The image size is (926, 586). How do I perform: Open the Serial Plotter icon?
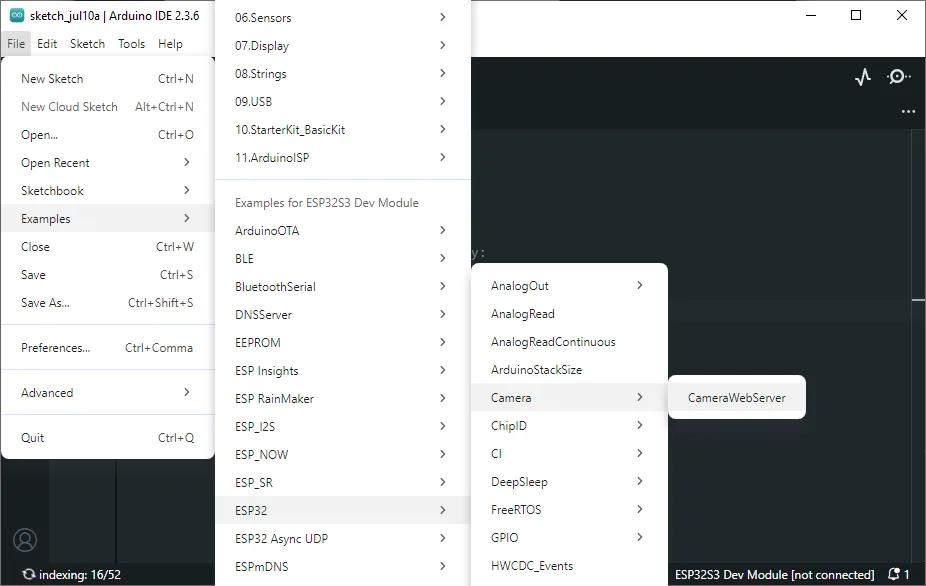(x=863, y=77)
